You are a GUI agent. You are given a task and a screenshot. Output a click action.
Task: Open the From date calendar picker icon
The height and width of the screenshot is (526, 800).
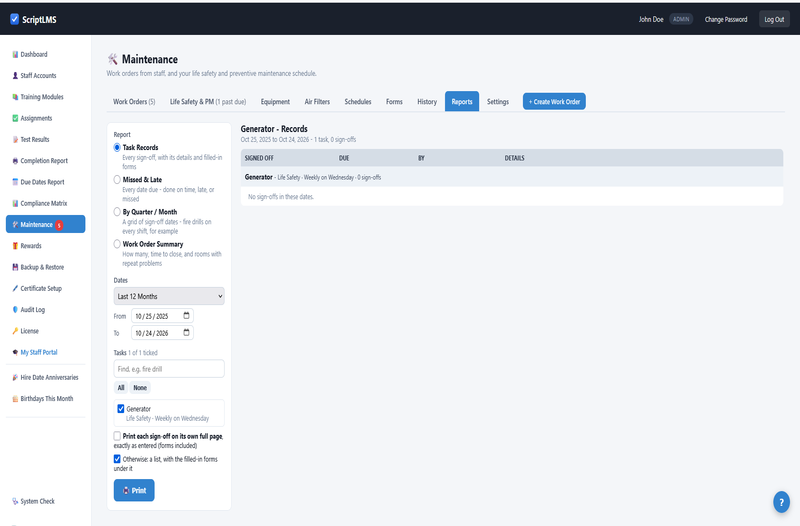(x=186, y=316)
